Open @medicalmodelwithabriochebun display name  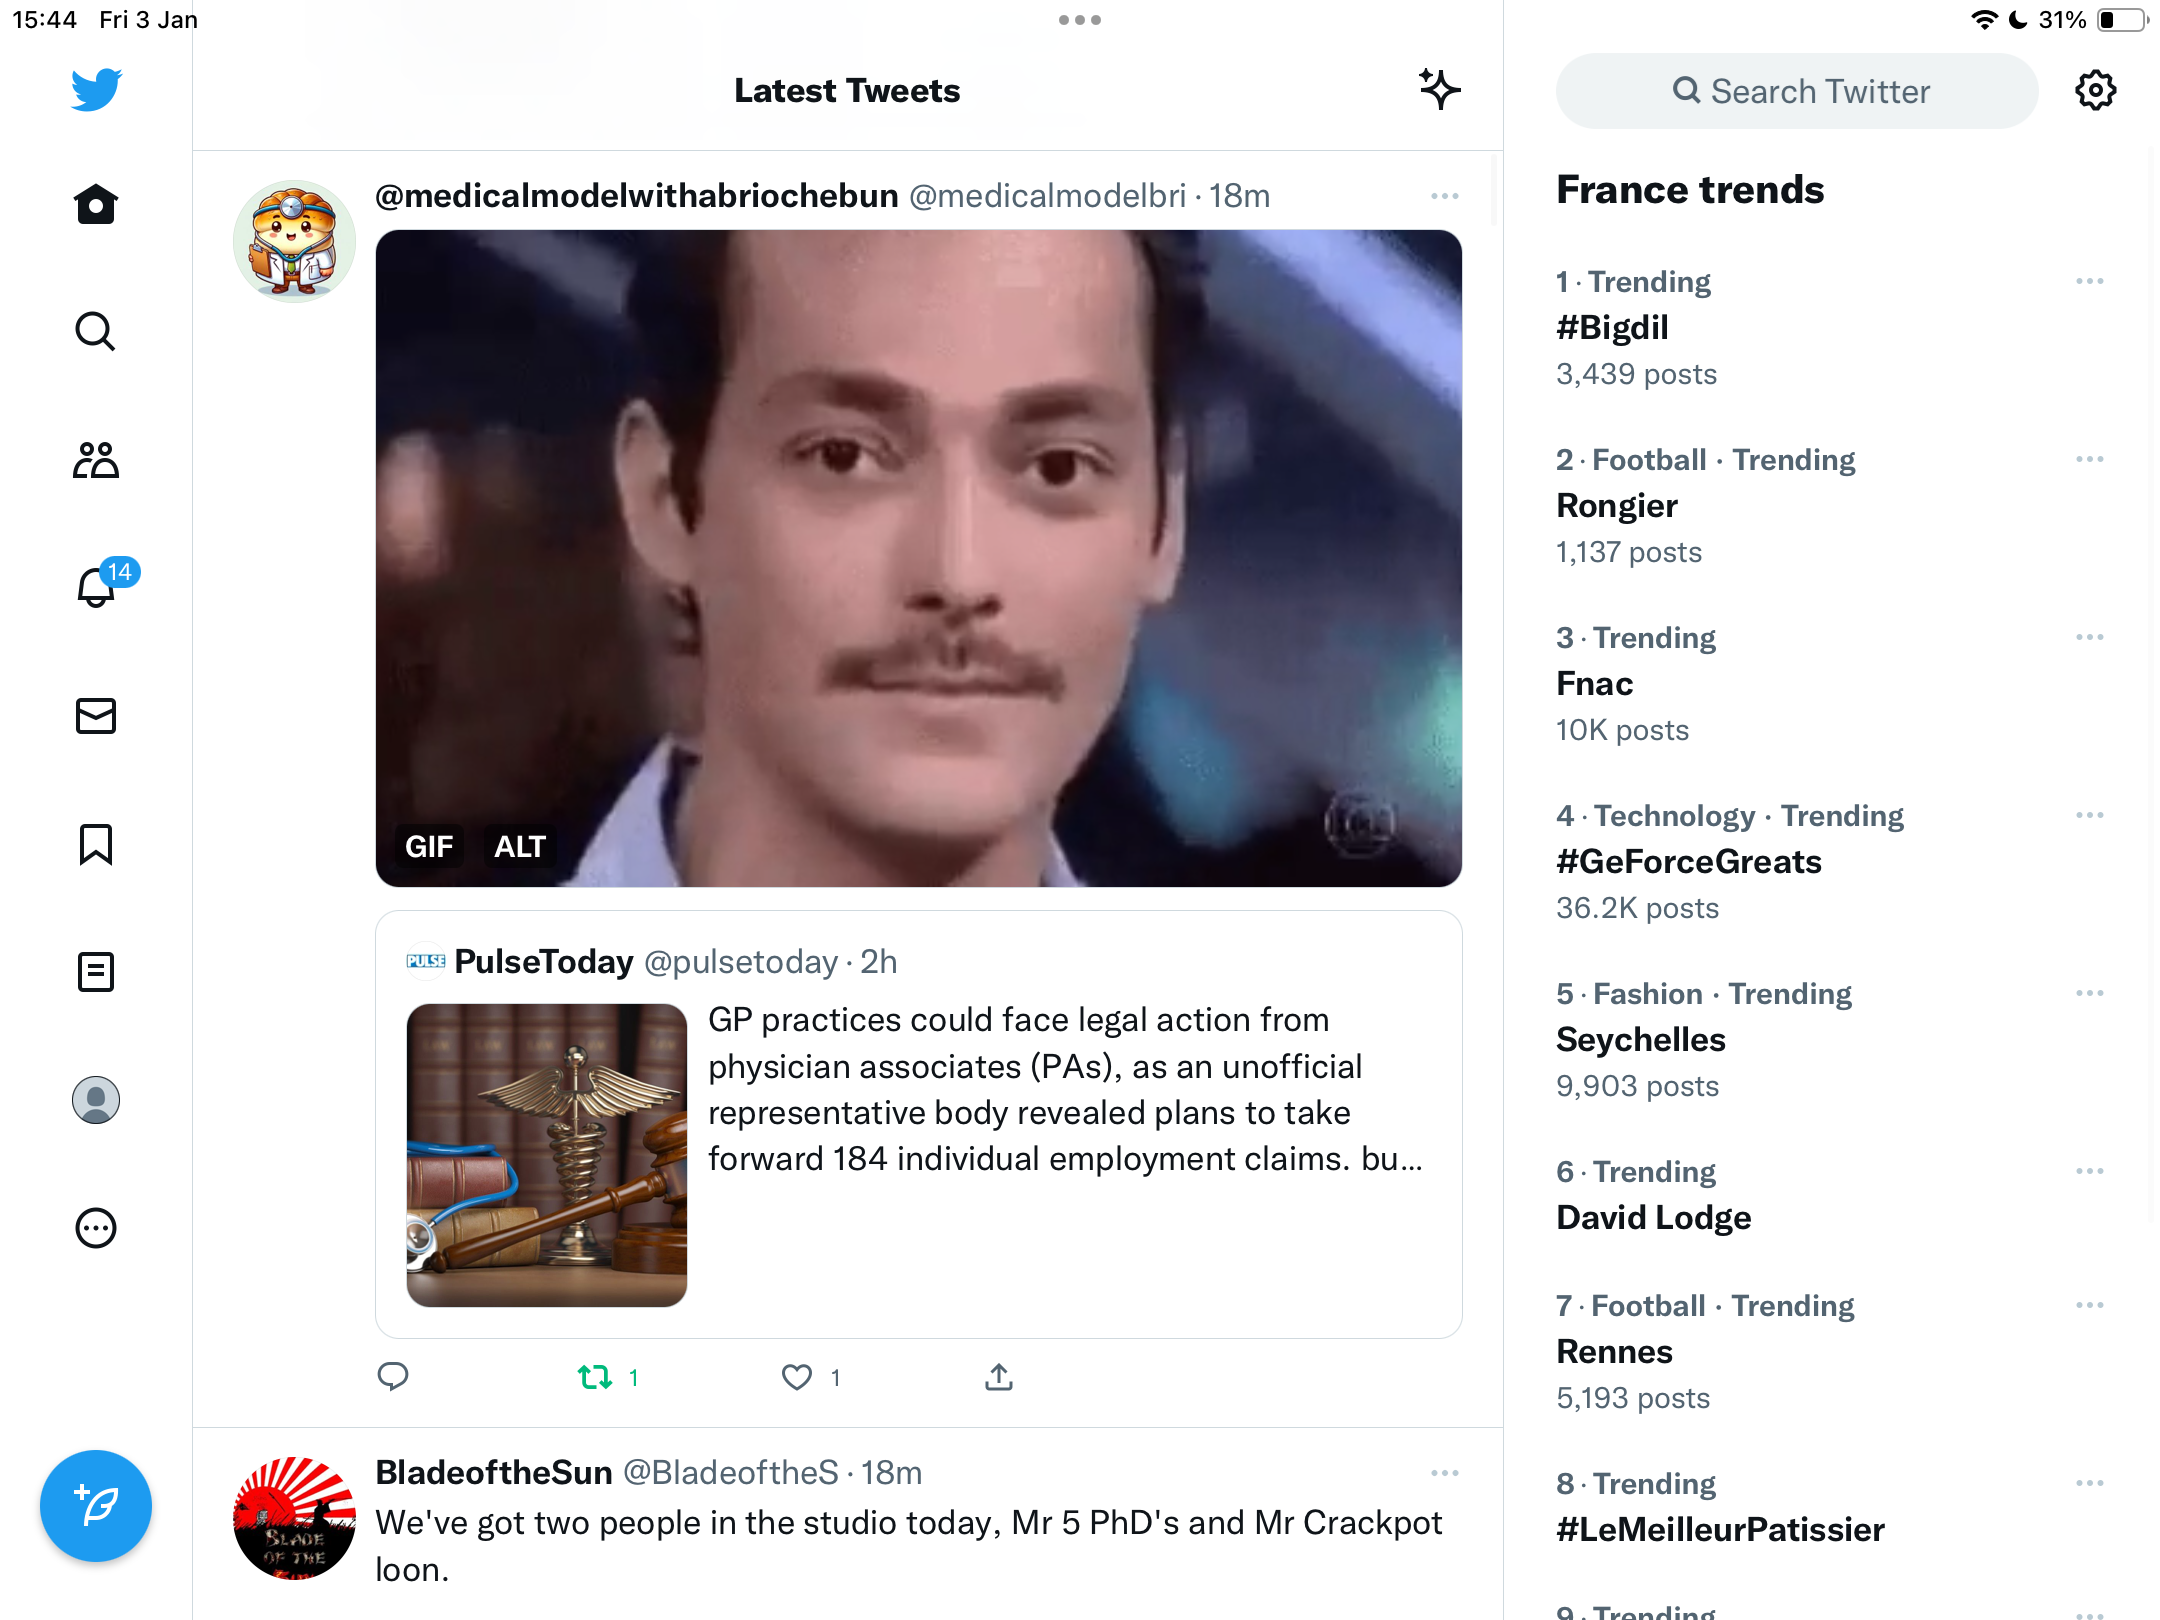[x=637, y=196]
